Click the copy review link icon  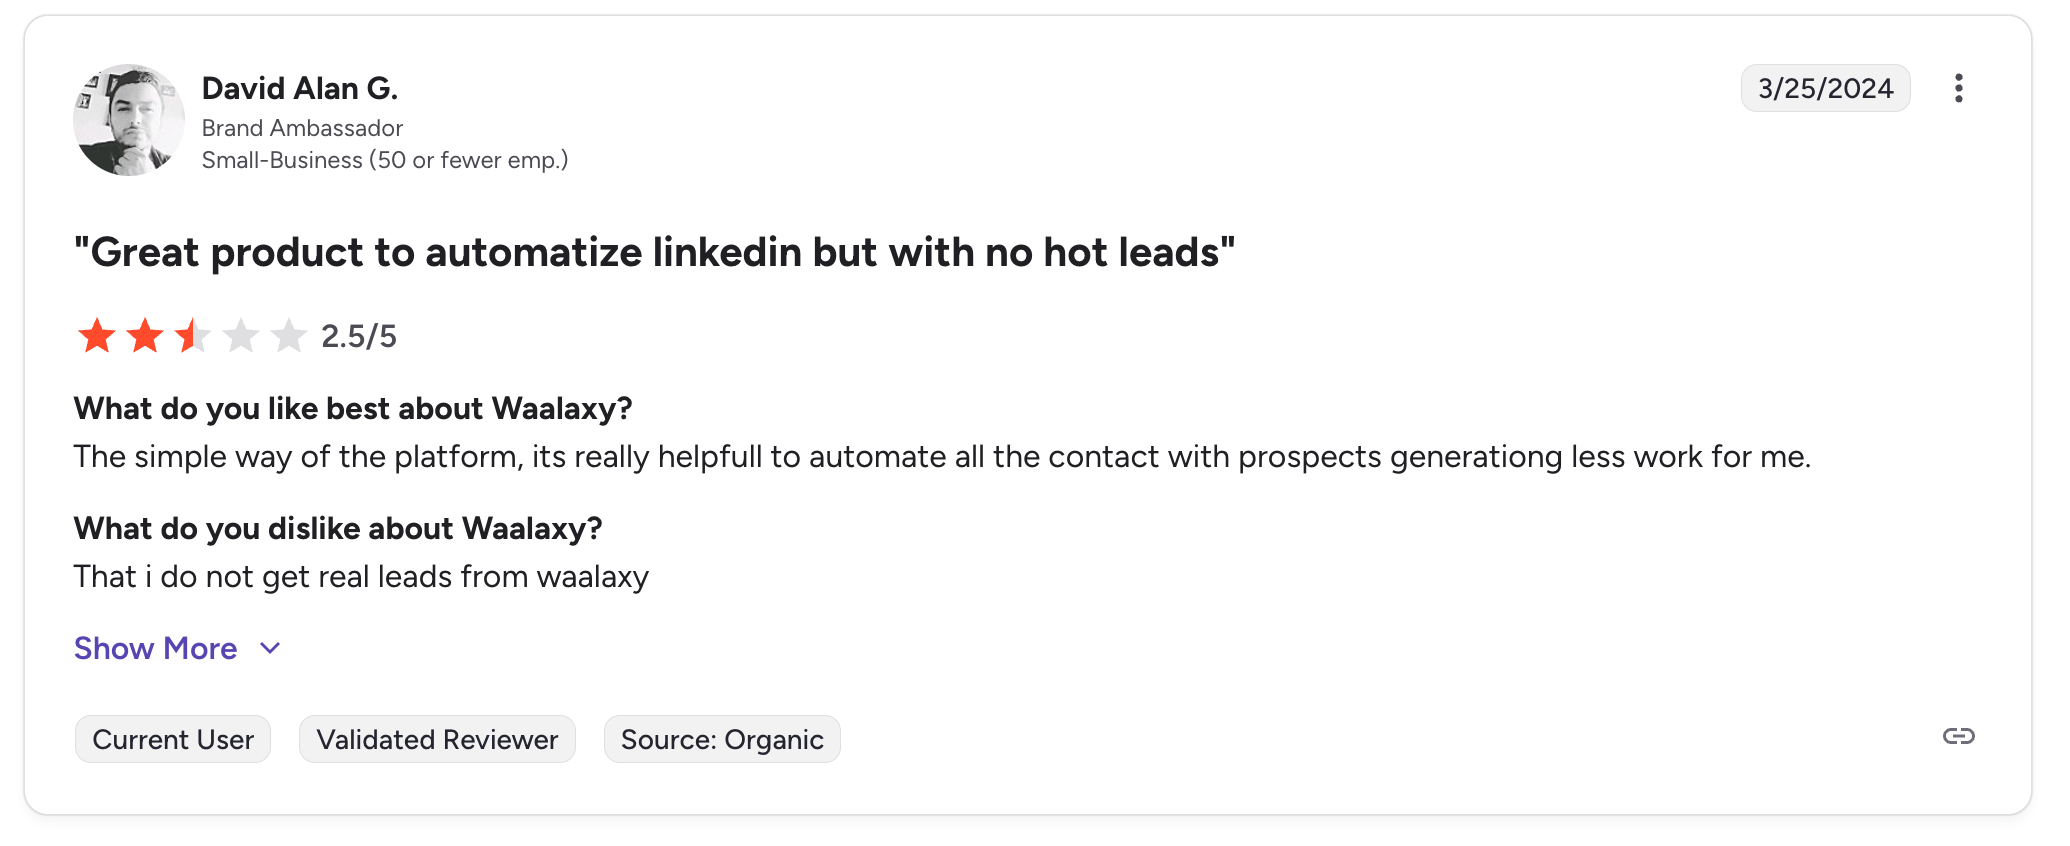1958,737
